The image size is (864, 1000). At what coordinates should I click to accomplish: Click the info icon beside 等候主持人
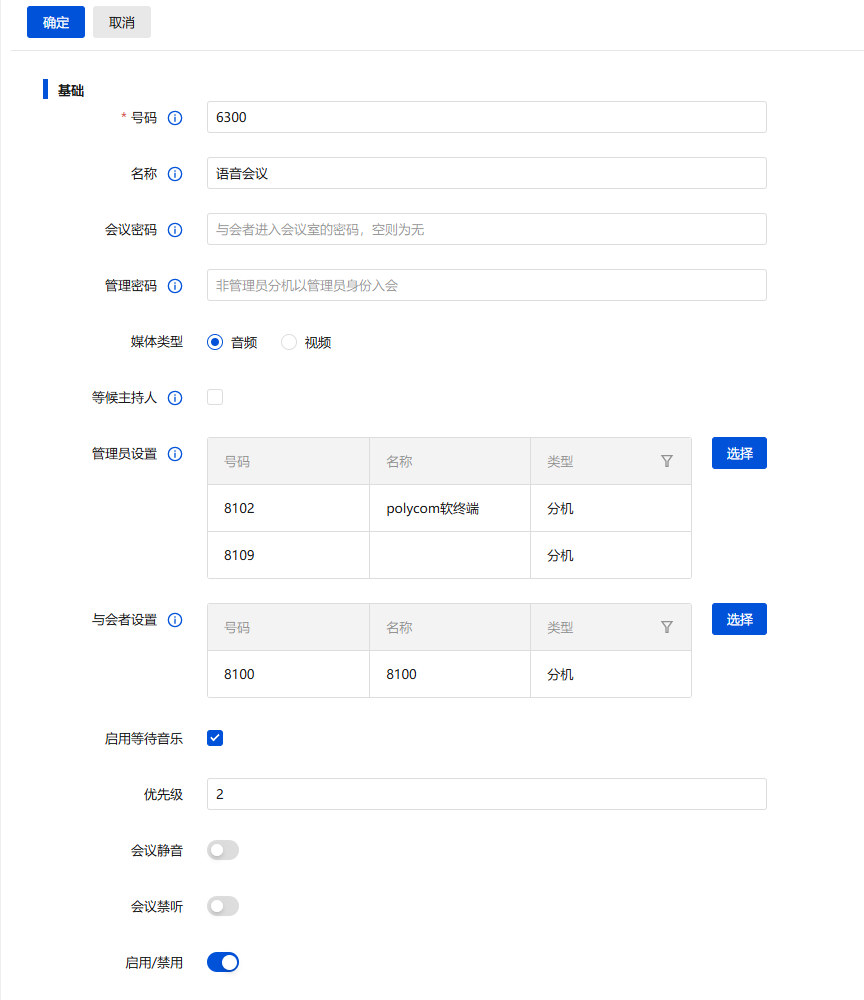(x=175, y=397)
